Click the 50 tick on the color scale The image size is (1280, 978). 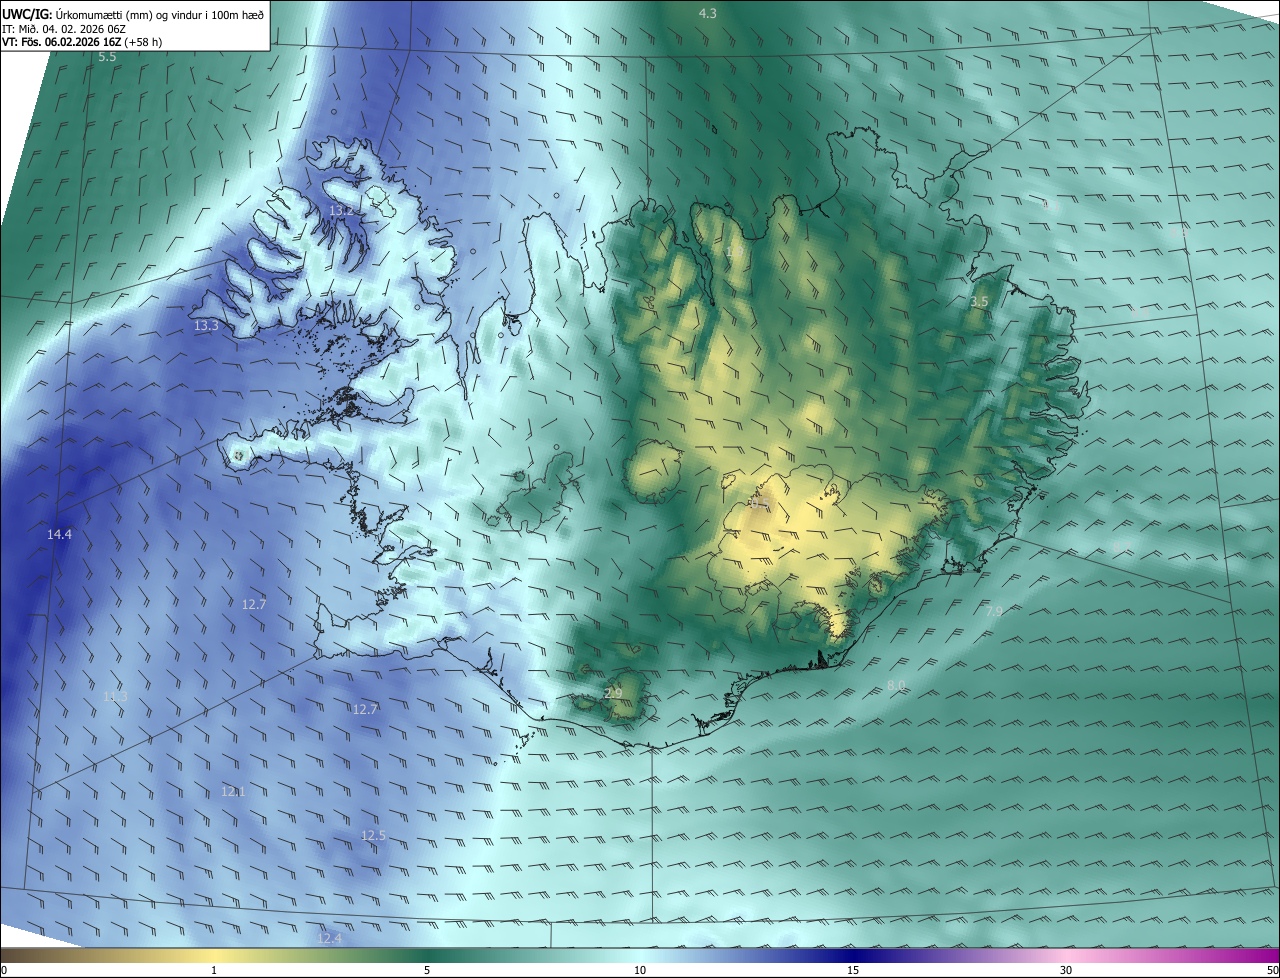[1272, 970]
